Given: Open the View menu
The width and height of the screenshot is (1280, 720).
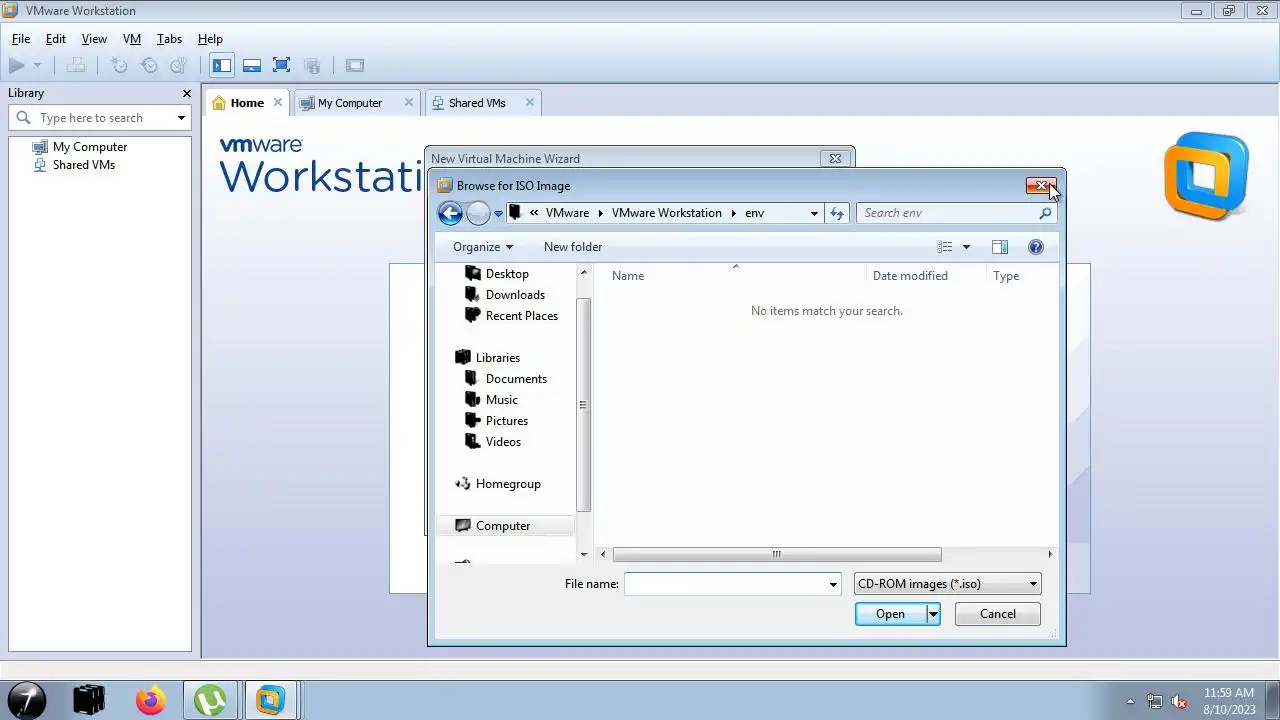Looking at the screenshot, I should pos(94,39).
